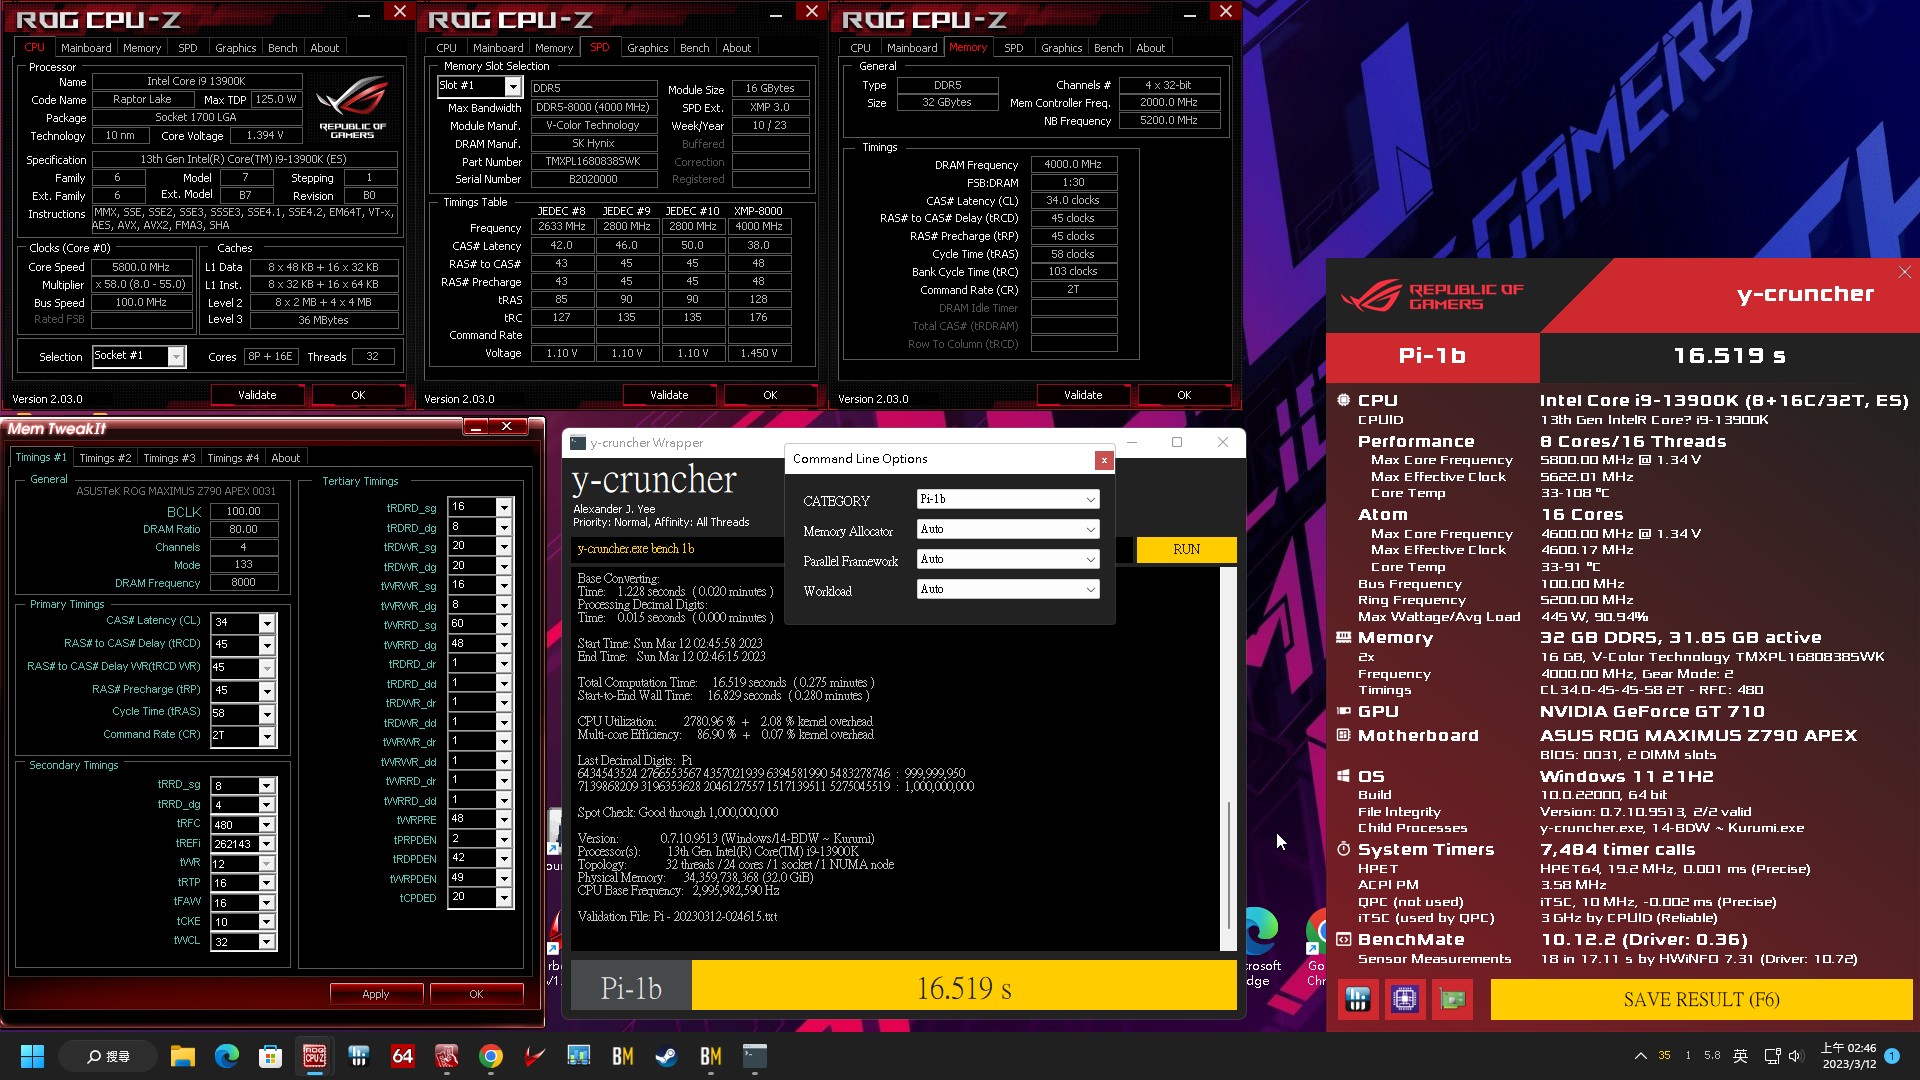Screen dimensions: 1920x1080
Task: Click the DRAM Frequency 8000 field in Mem TweakIt
Action: pos(244,583)
